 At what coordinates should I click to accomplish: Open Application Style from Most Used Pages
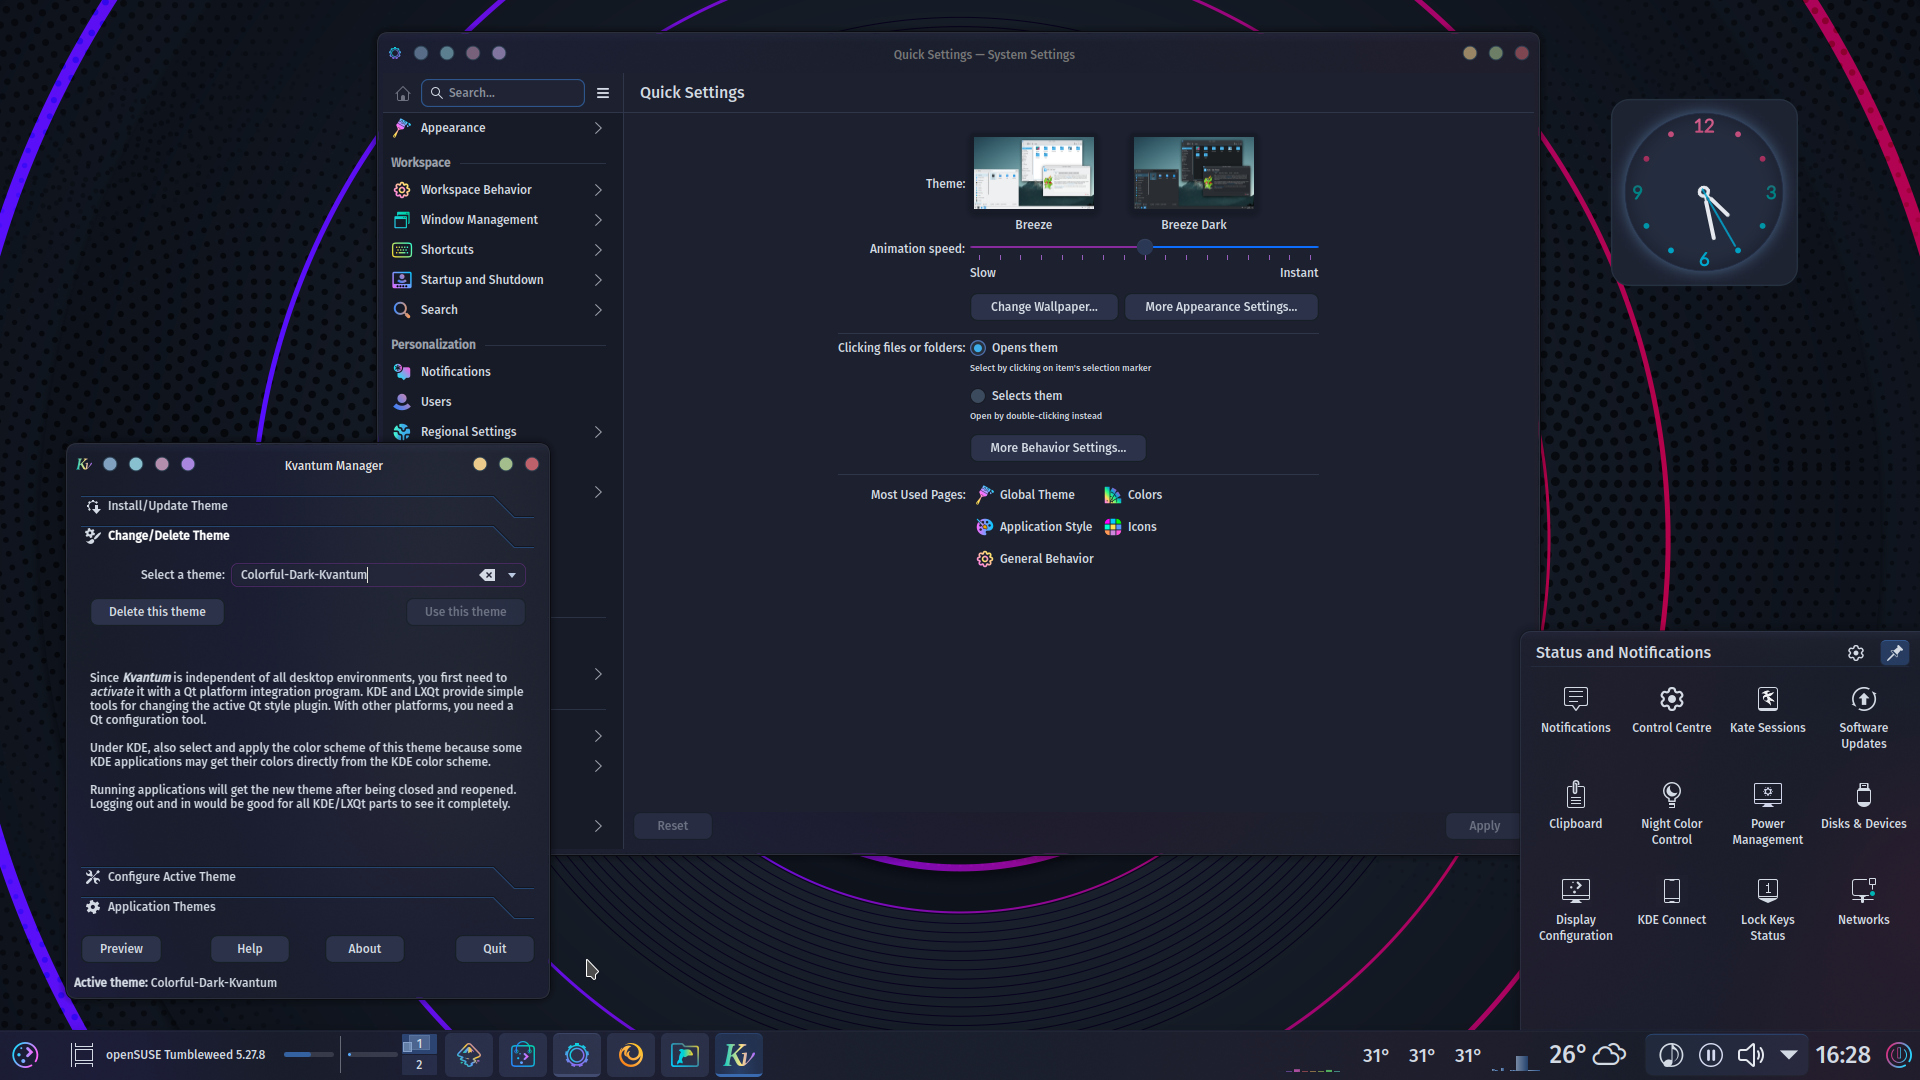[1034, 527]
